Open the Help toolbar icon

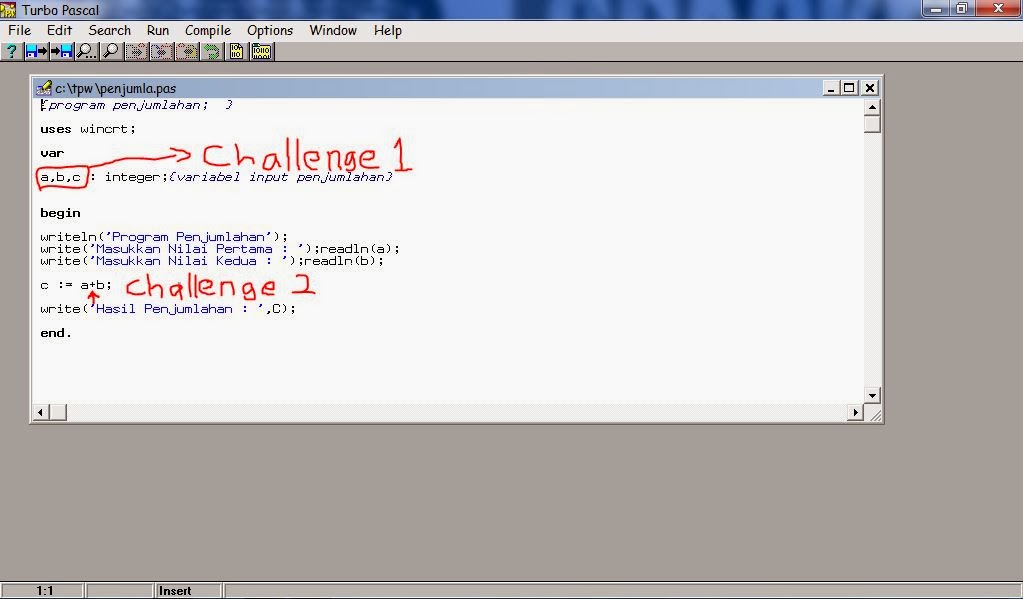tap(10, 50)
